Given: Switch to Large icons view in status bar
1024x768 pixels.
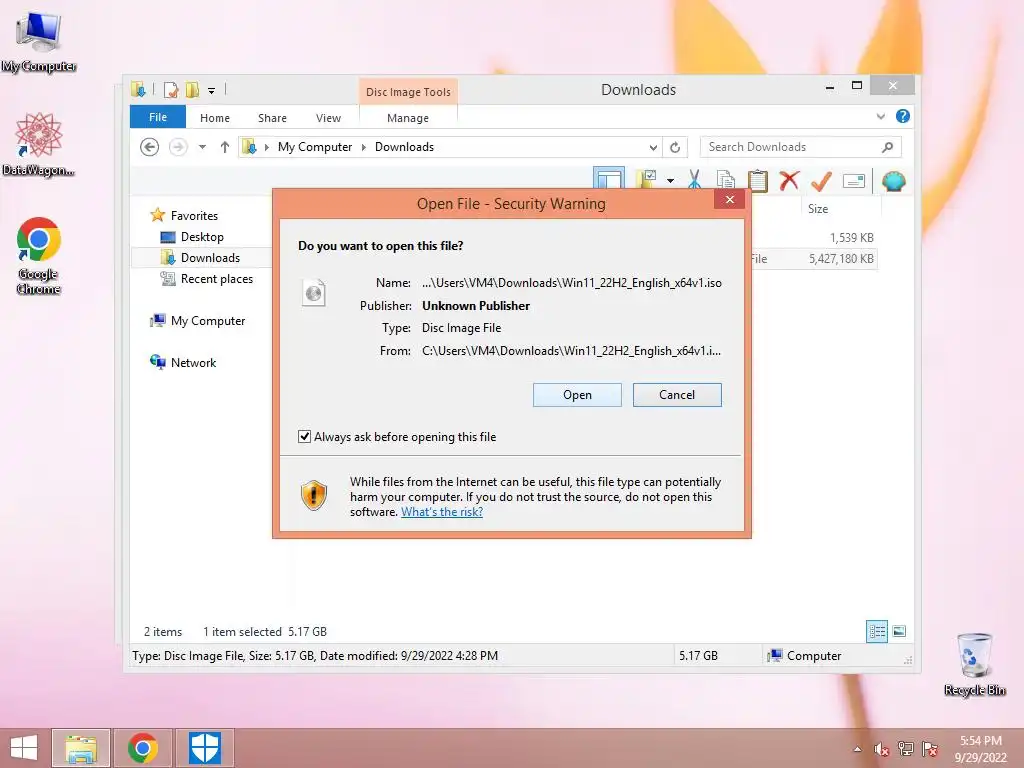Looking at the screenshot, I should coord(899,631).
